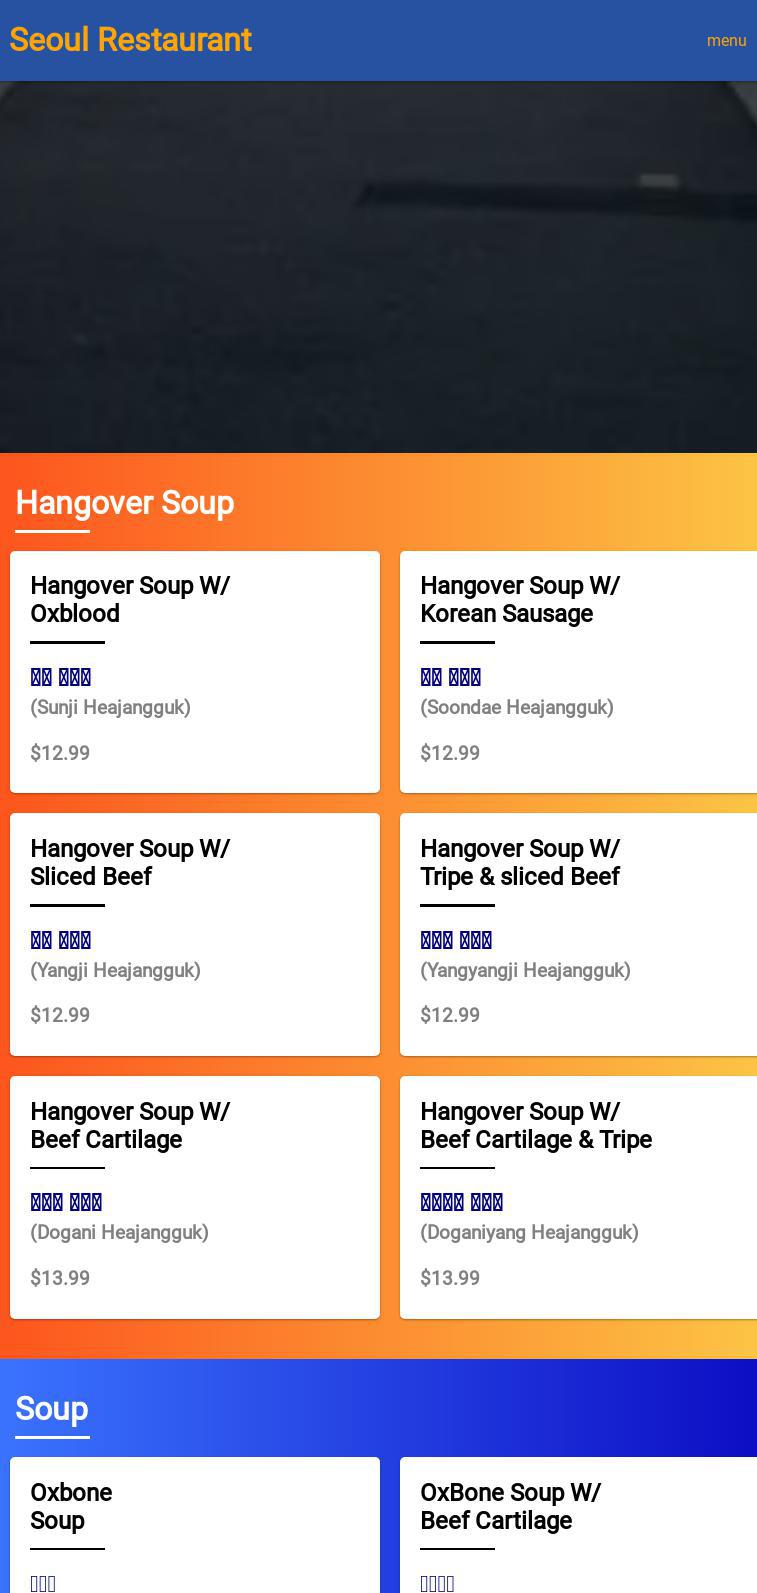Image resolution: width=757 pixels, height=1593 pixels.
Task: Click the Seoul Restaurant title
Action: (x=130, y=40)
